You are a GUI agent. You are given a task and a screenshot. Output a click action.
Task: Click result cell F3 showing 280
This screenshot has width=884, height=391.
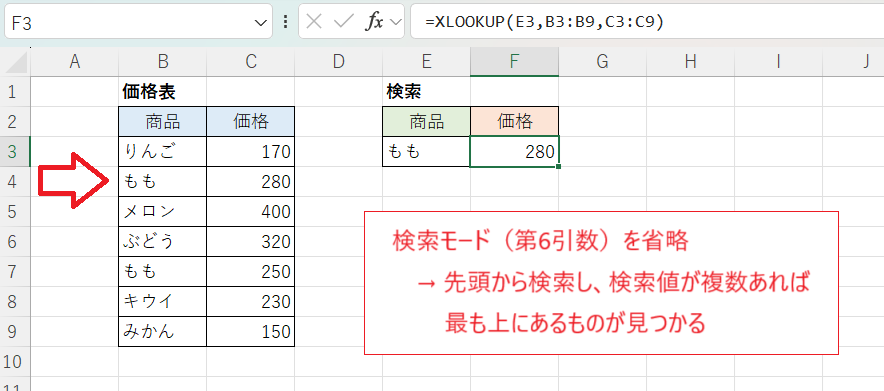click(514, 151)
